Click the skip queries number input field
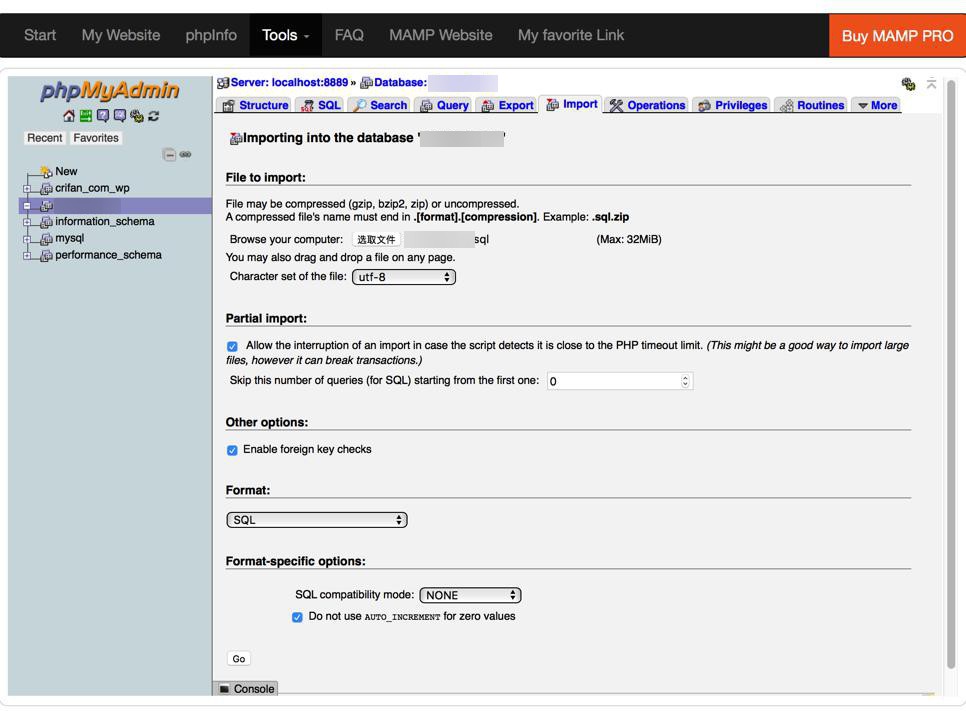This screenshot has width=966, height=711. 620,381
